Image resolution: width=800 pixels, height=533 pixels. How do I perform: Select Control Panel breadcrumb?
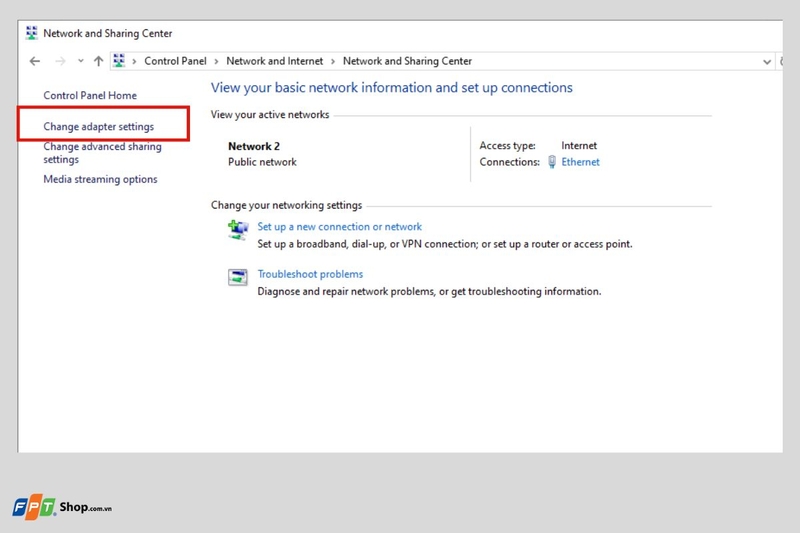[176, 61]
